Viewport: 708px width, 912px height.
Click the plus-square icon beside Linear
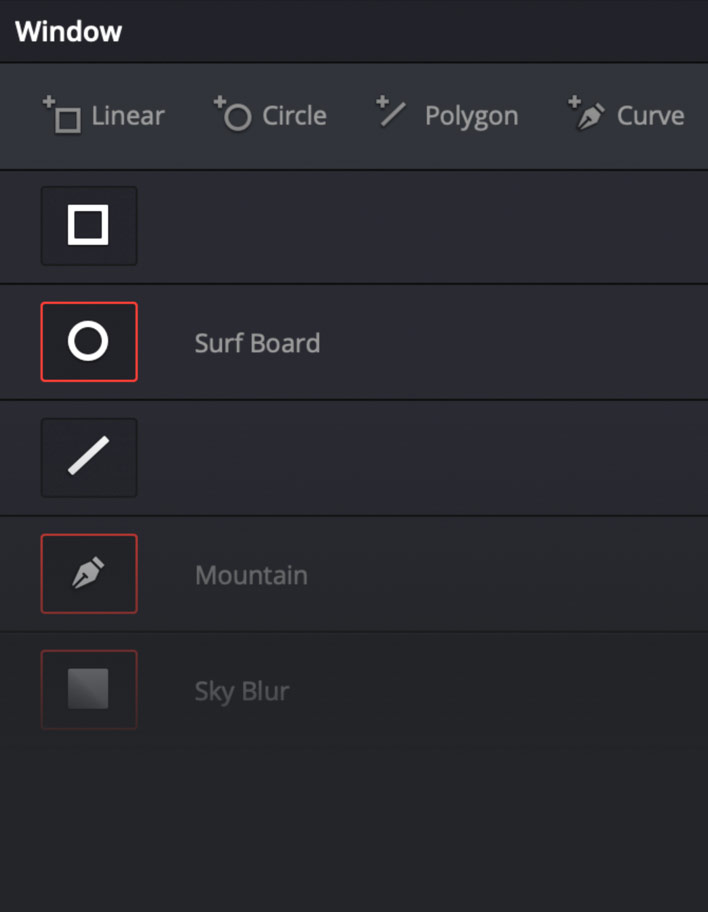pyautogui.click(x=61, y=116)
